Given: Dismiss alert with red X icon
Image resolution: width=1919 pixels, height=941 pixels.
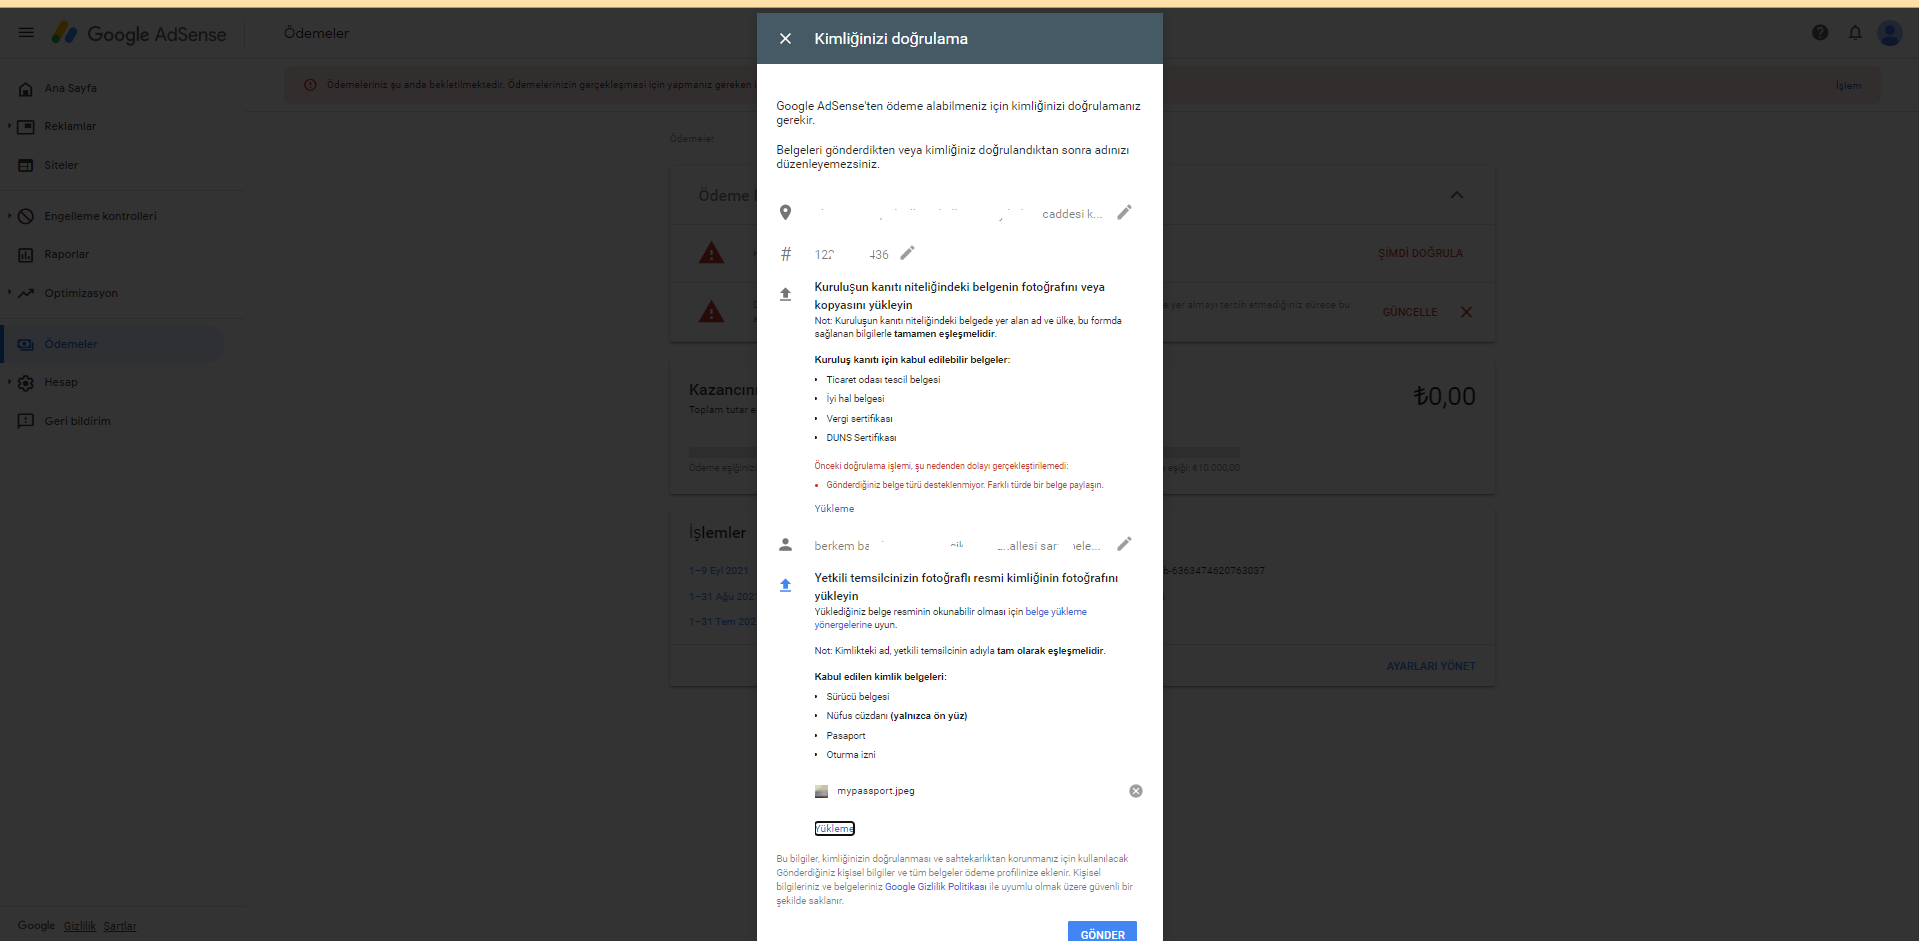Looking at the screenshot, I should (x=1466, y=312).
